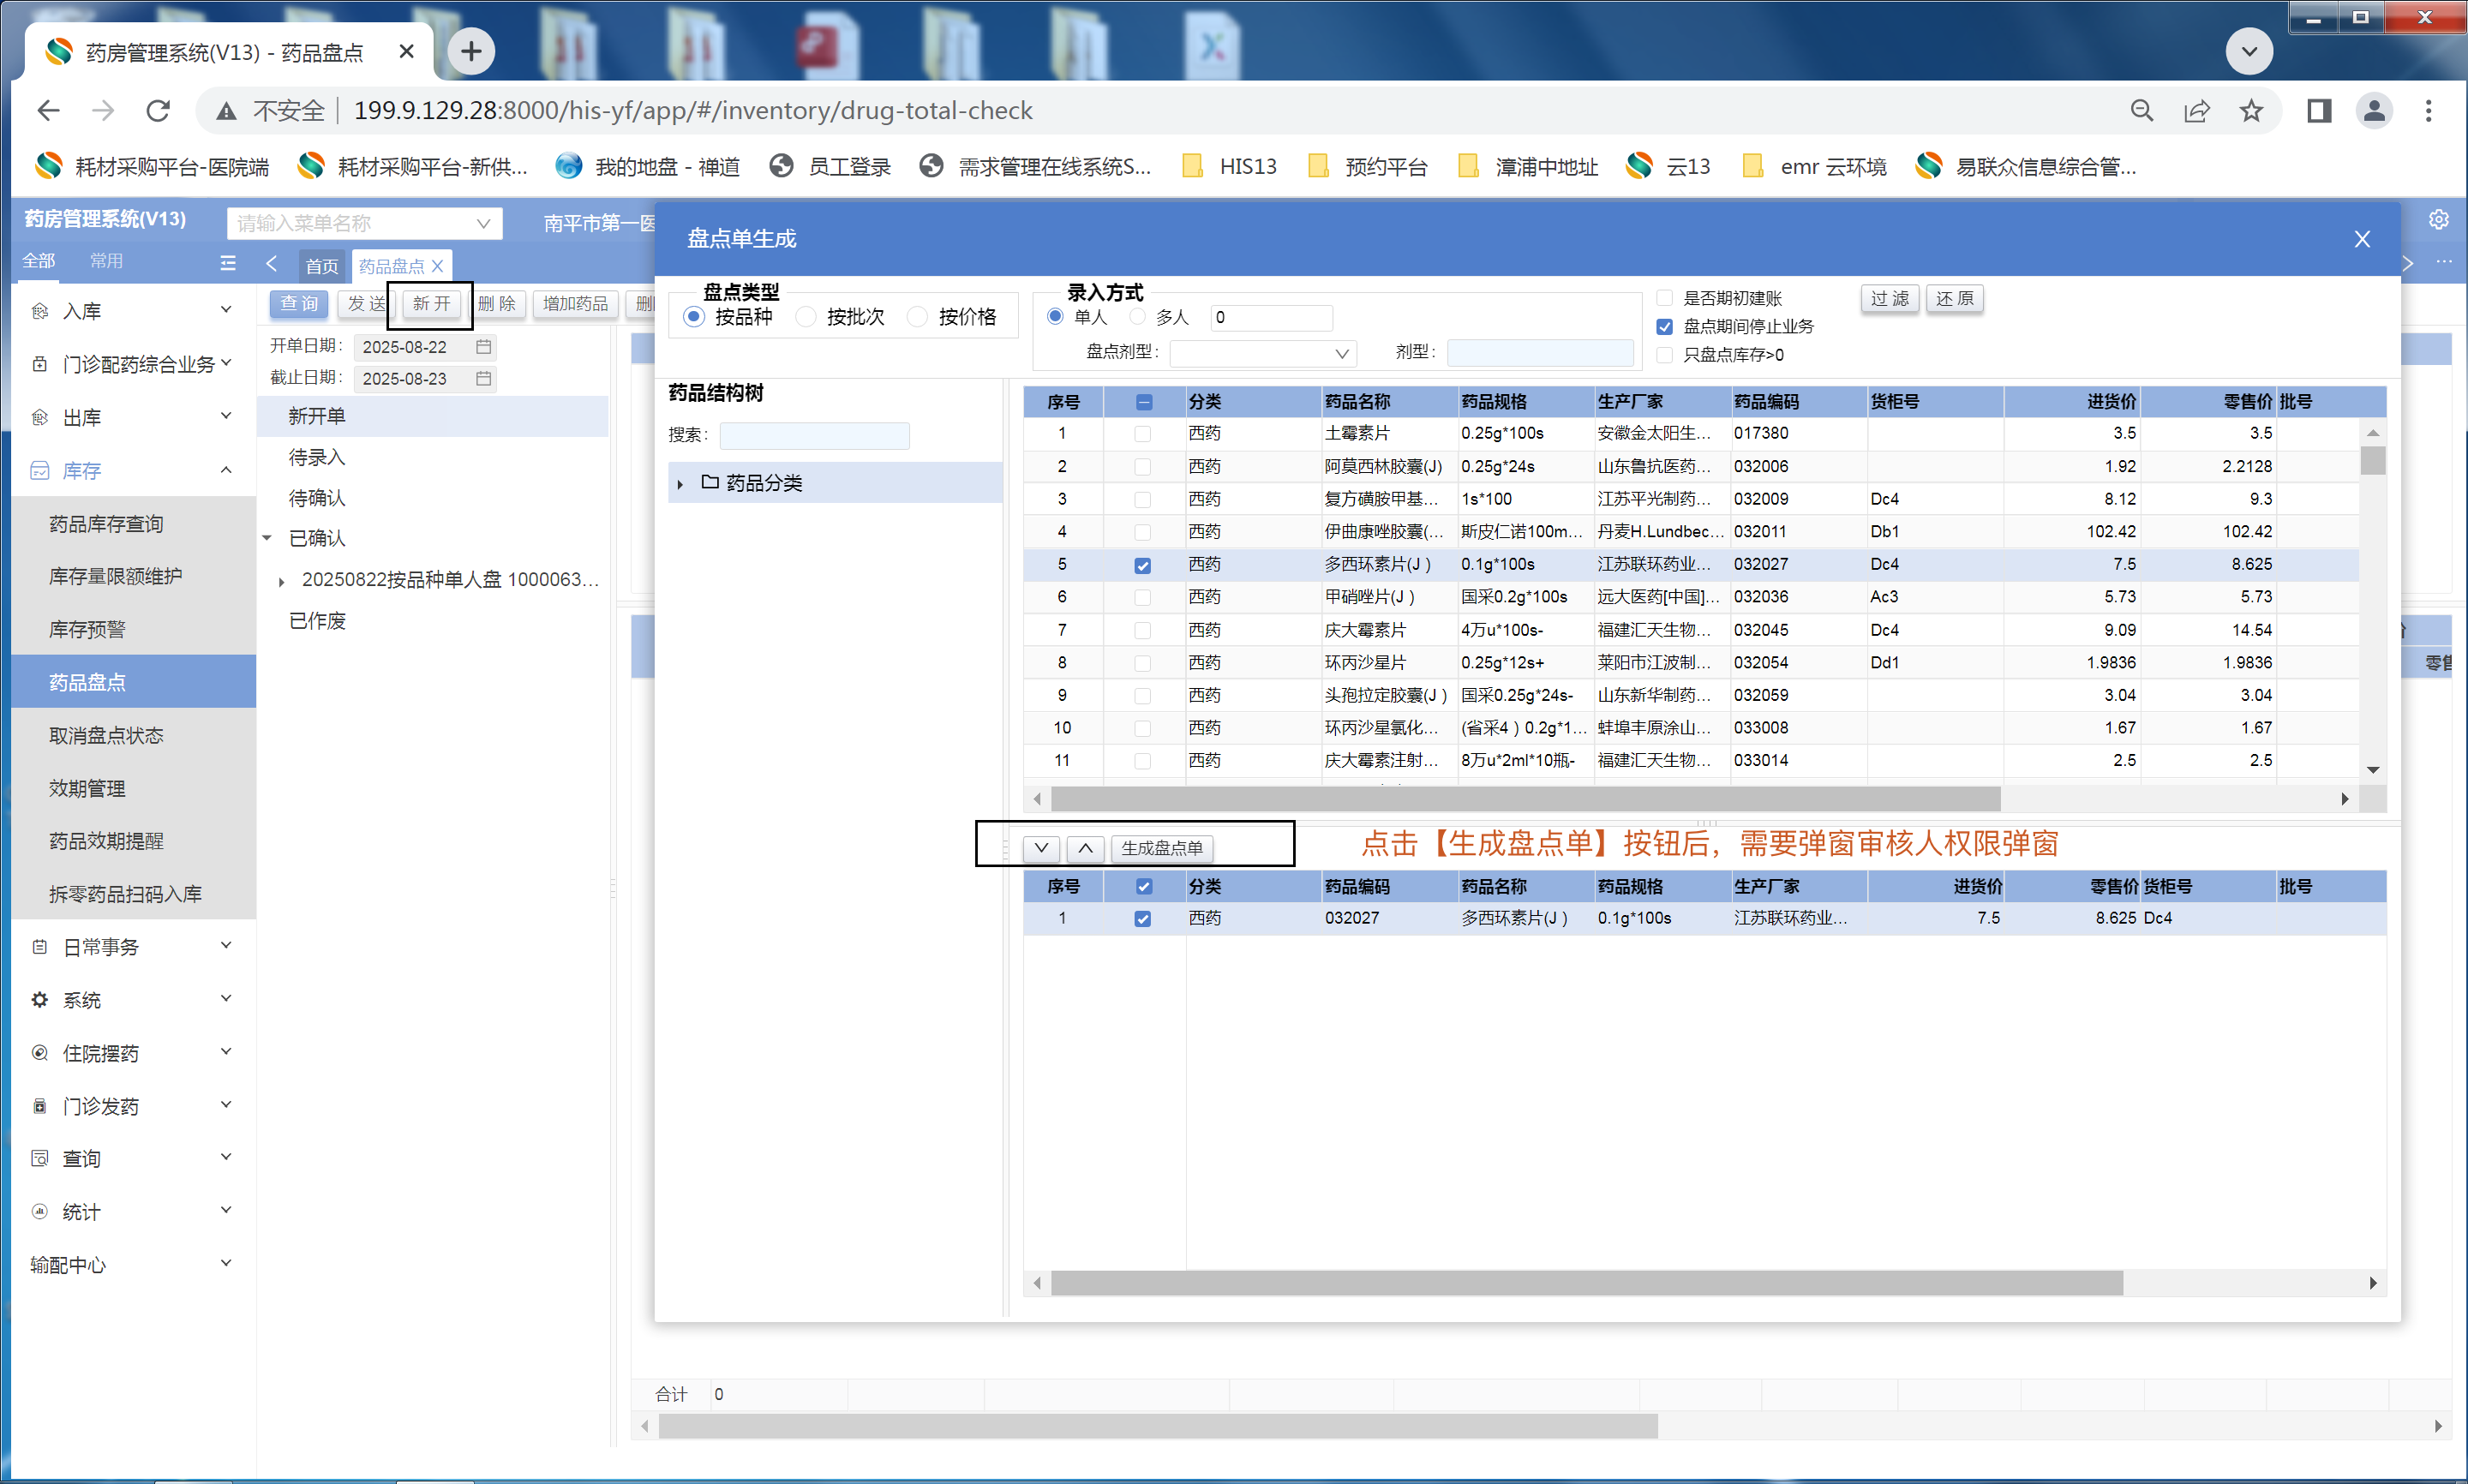Open the 盘点剂型 dropdown
The image size is (2468, 1484).
(x=1263, y=353)
